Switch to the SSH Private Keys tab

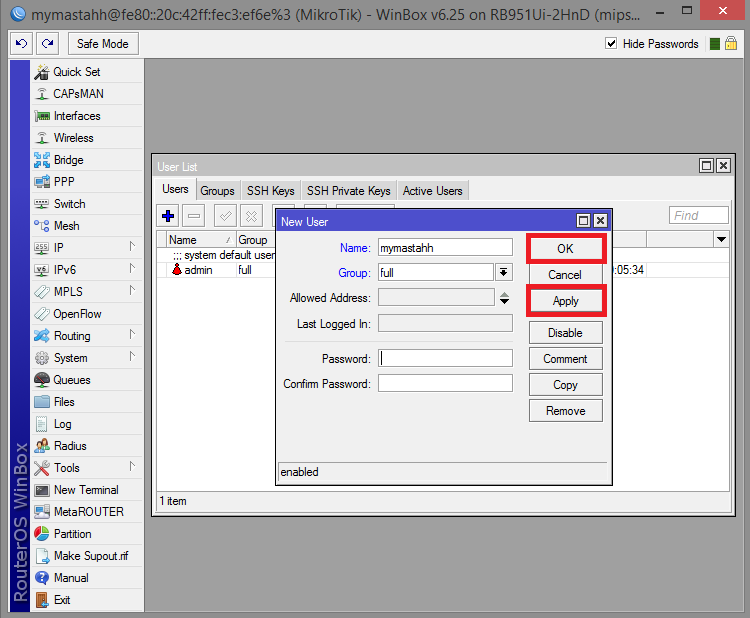[x=348, y=191]
